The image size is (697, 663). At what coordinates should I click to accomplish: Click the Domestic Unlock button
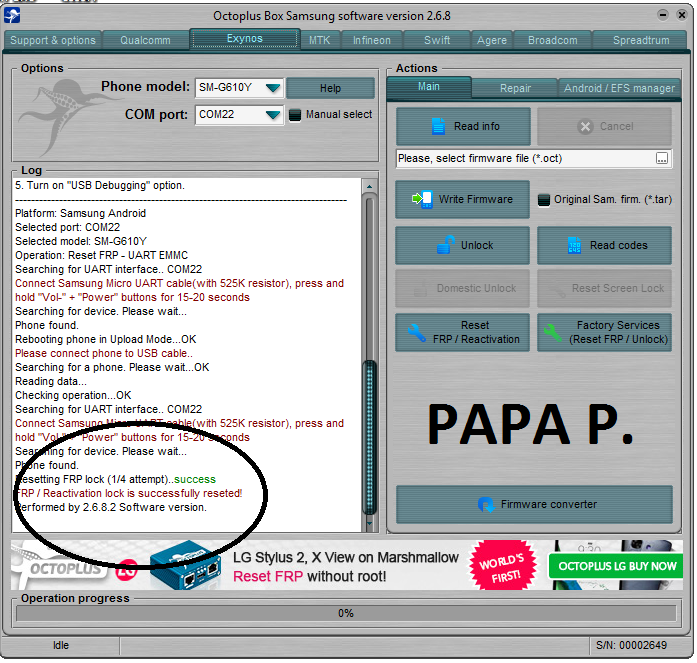[x=462, y=288]
